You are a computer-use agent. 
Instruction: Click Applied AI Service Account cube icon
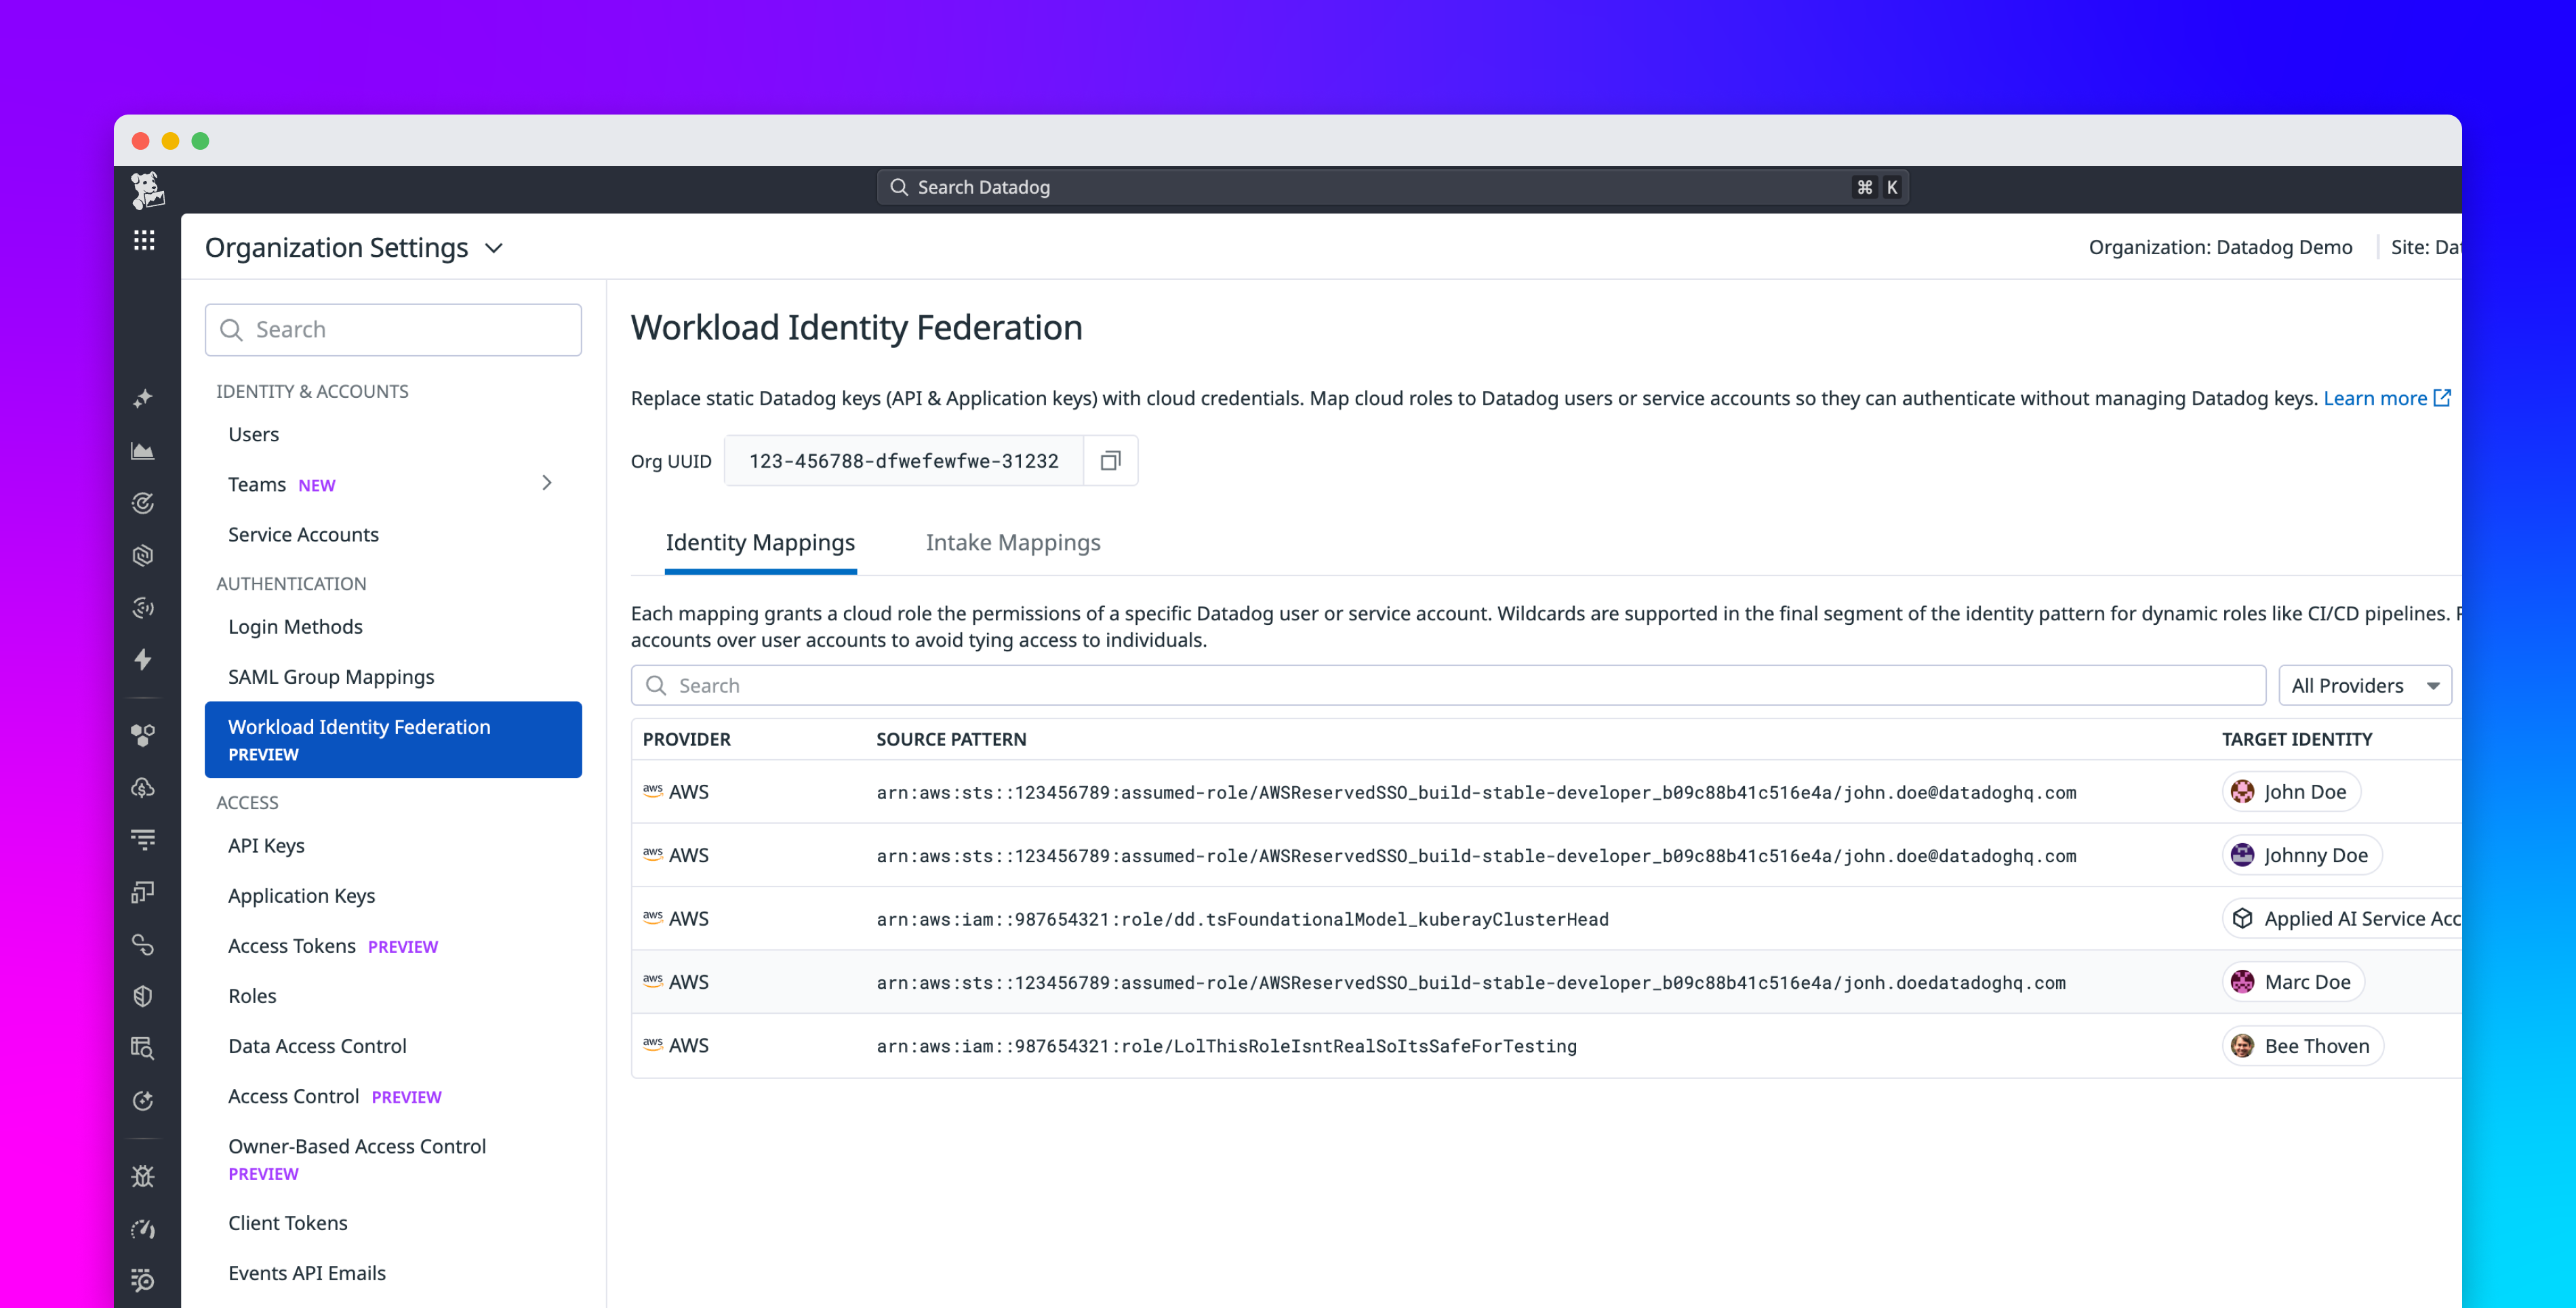pyautogui.click(x=2243, y=918)
